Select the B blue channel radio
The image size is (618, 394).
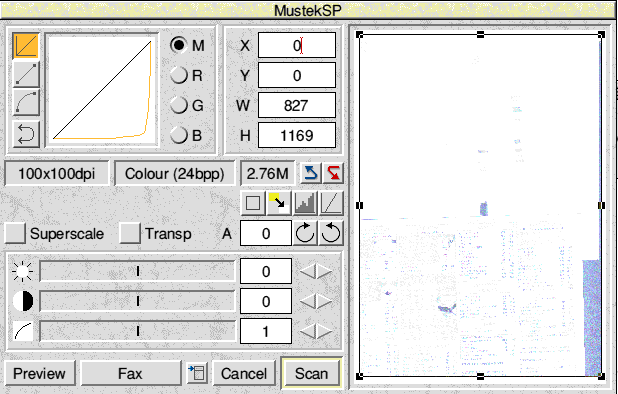click(179, 135)
